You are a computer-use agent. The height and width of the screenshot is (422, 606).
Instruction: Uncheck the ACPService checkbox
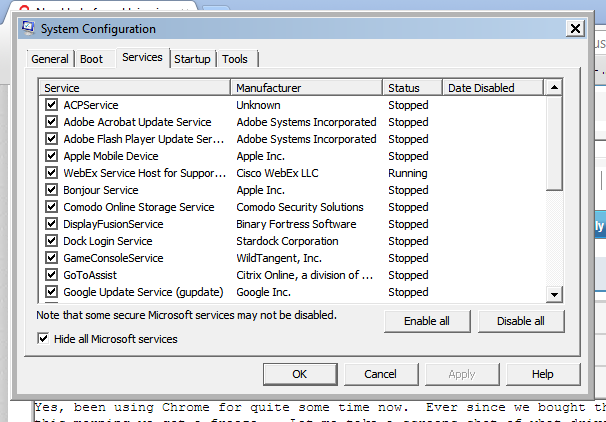pyautogui.click(x=51, y=104)
